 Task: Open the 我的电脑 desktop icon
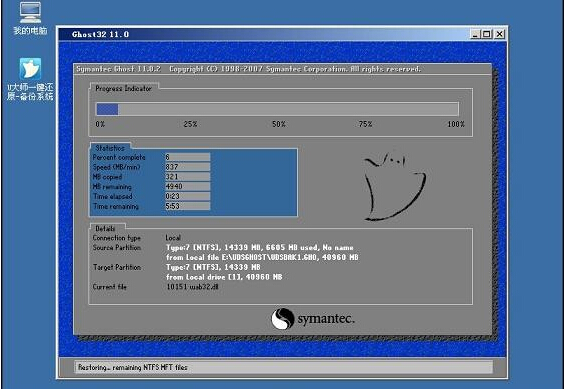[x=30, y=18]
